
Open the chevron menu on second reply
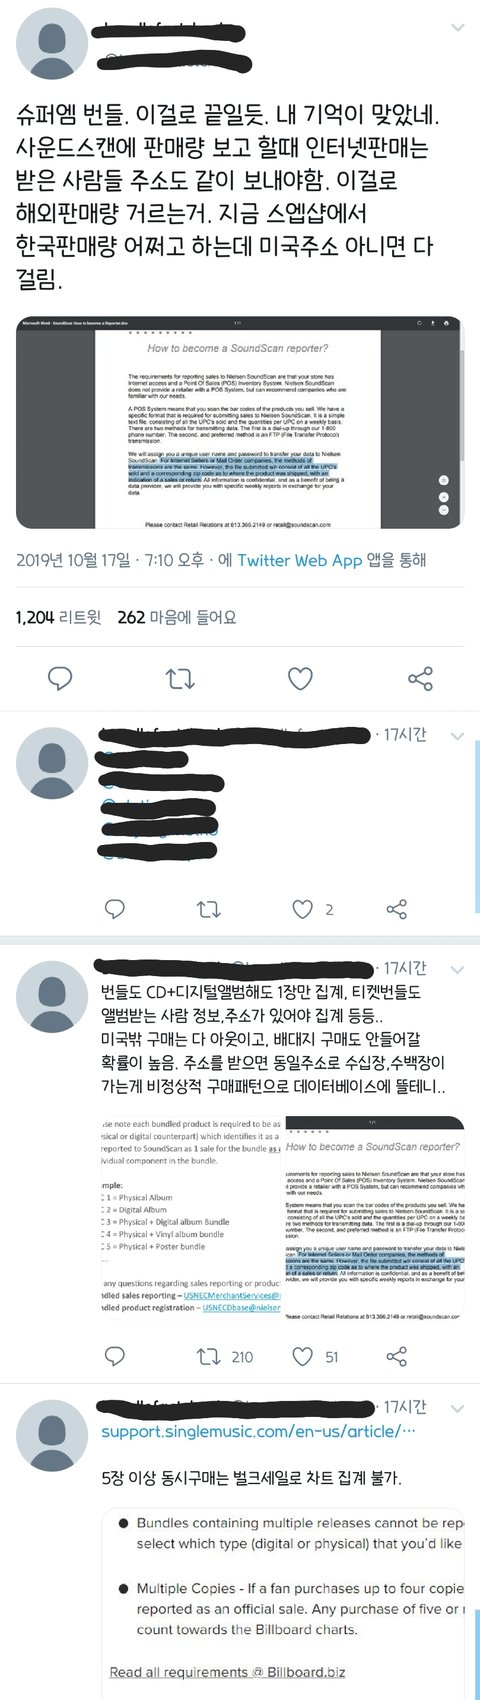click(x=457, y=736)
